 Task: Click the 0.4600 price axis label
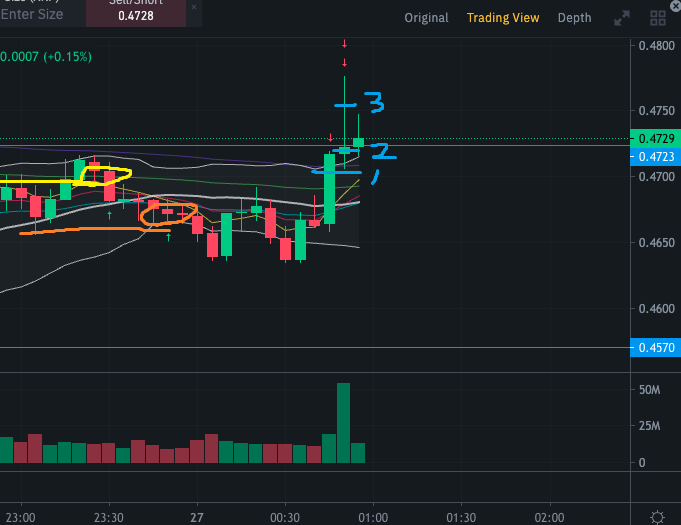(656, 309)
